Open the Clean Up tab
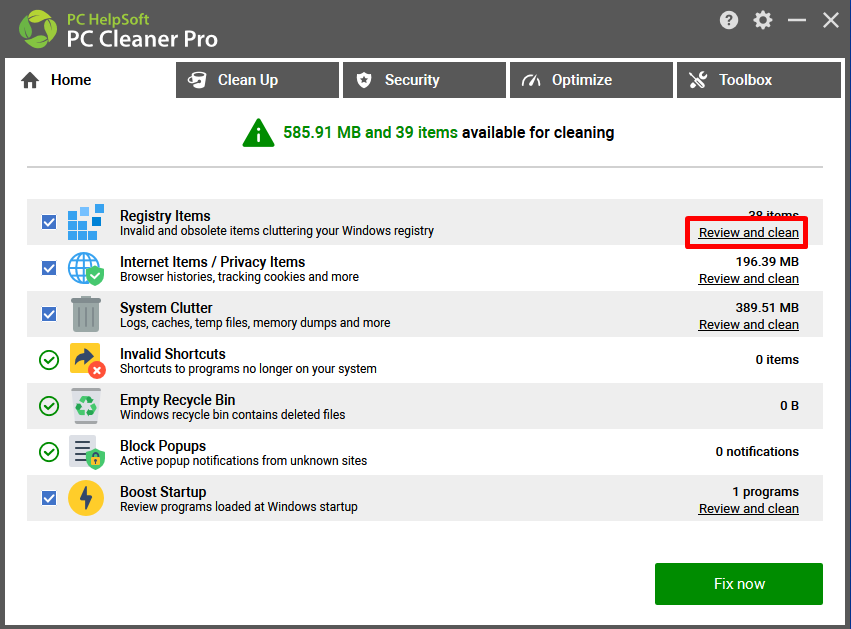The height and width of the screenshot is (629, 851). click(257, 80)
